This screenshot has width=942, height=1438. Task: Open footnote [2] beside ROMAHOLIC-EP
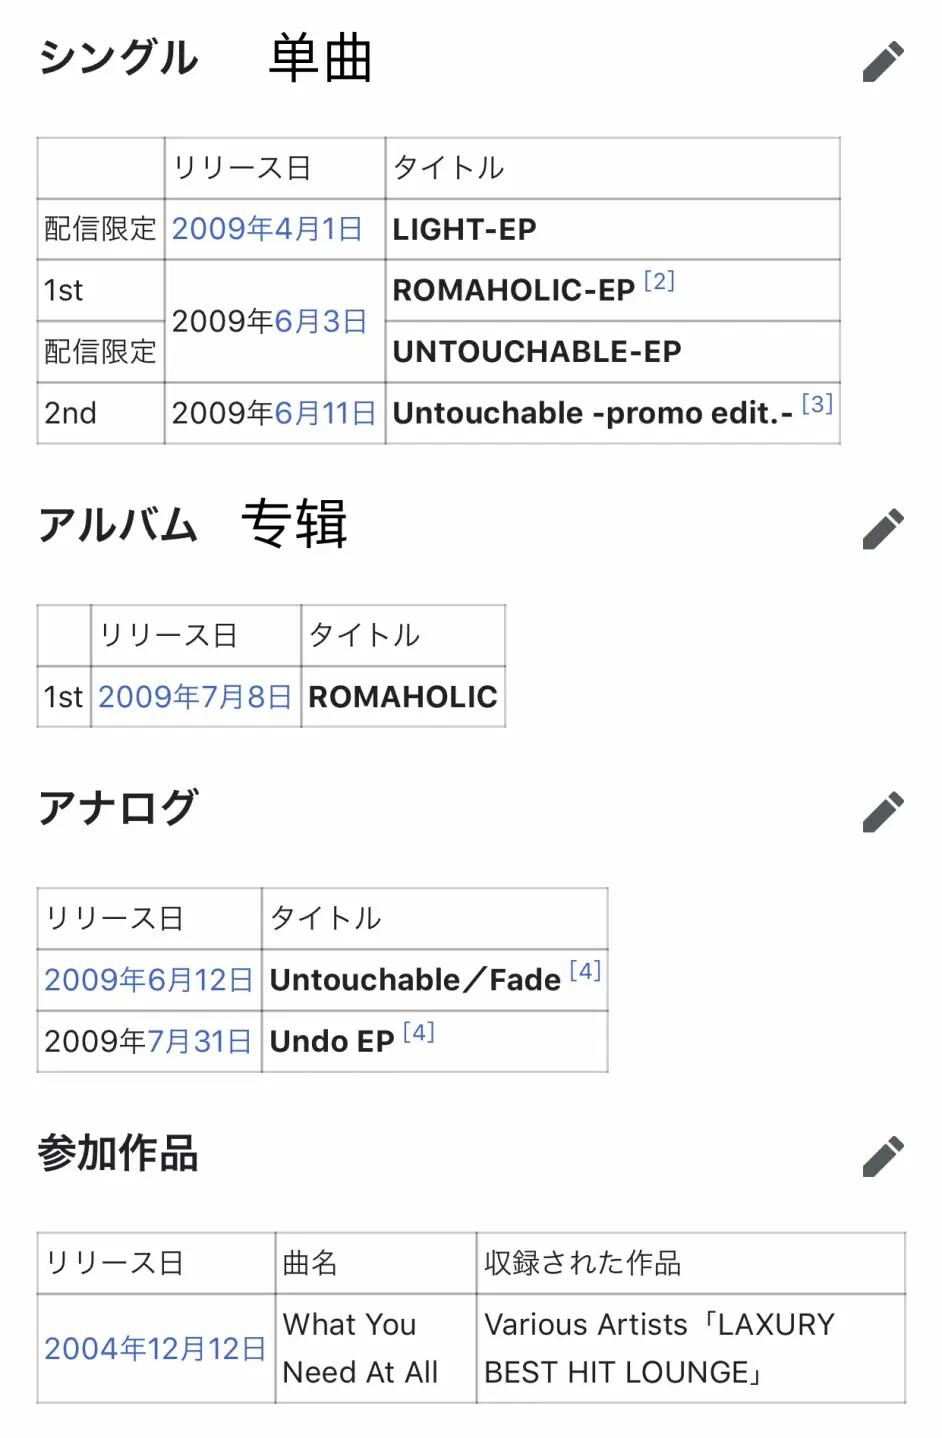659,281
